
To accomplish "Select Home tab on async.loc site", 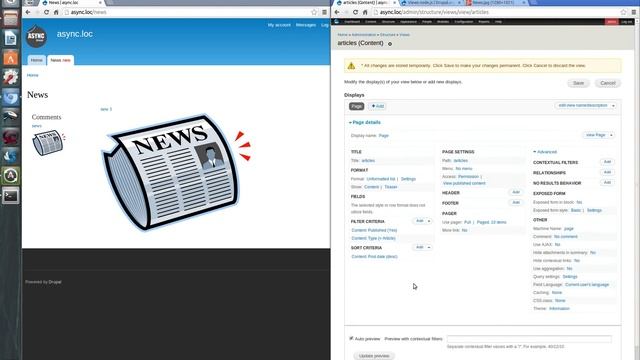I will click(x=36, y=60).
